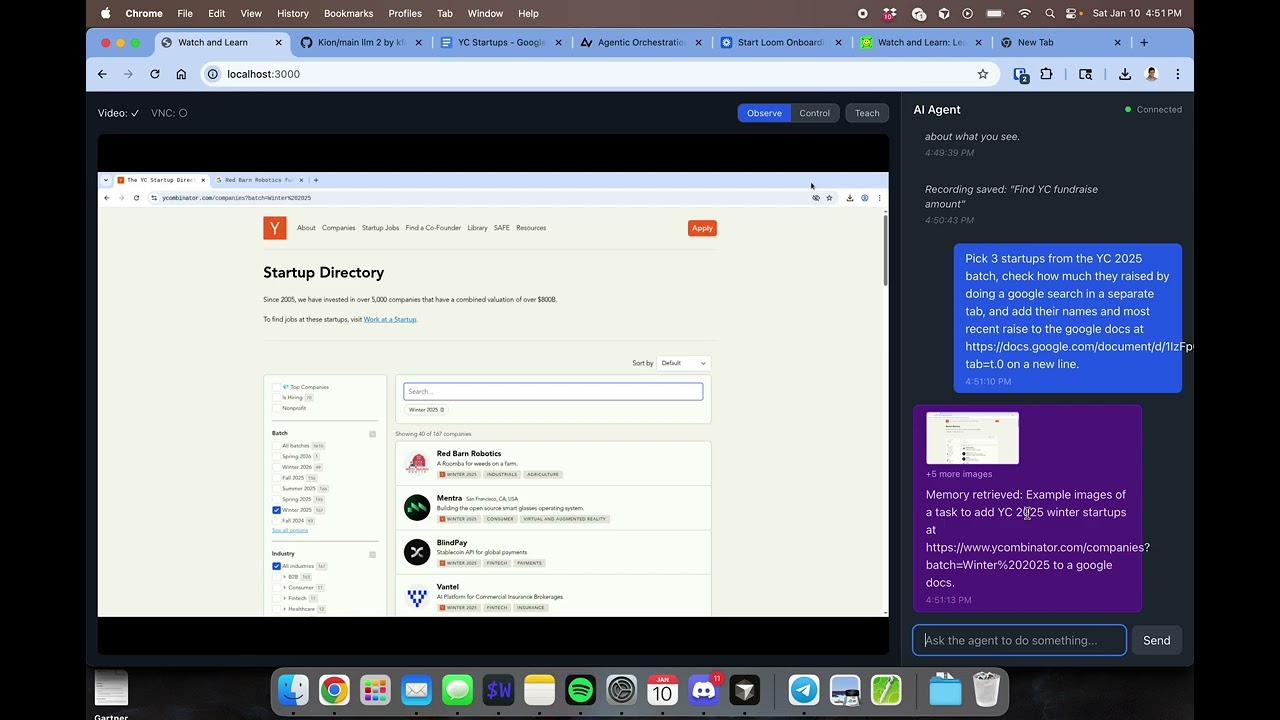Click the Red Barn Robotics company logo
The height and width of the screenshot is (720, 1280).
417,463
